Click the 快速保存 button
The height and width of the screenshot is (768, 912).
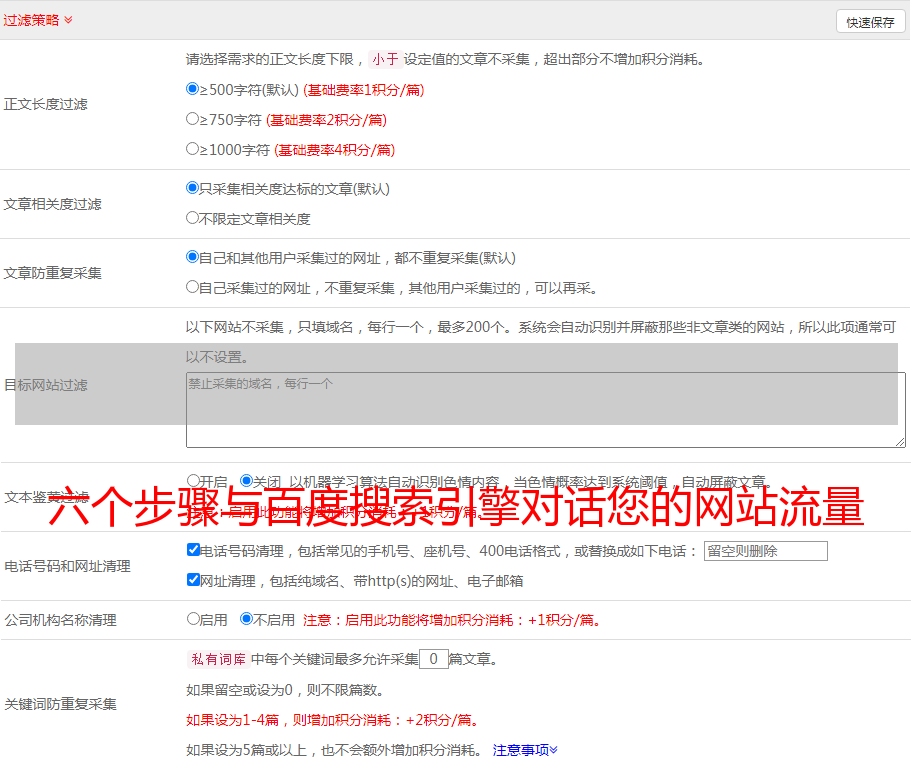pos(870,22)
